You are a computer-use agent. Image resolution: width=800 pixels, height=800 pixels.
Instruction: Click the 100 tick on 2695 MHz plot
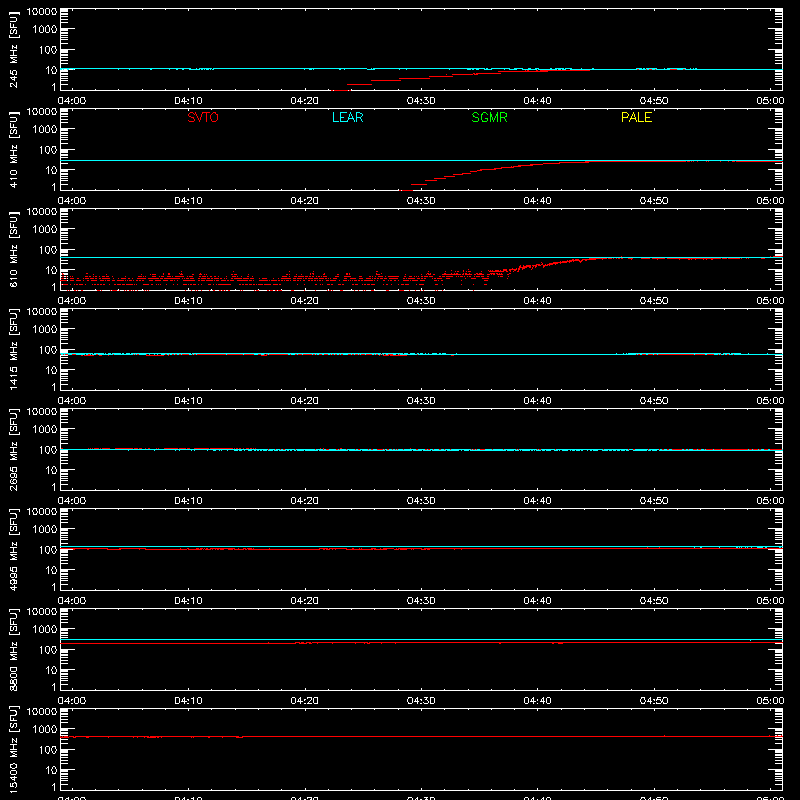(48, 450)
